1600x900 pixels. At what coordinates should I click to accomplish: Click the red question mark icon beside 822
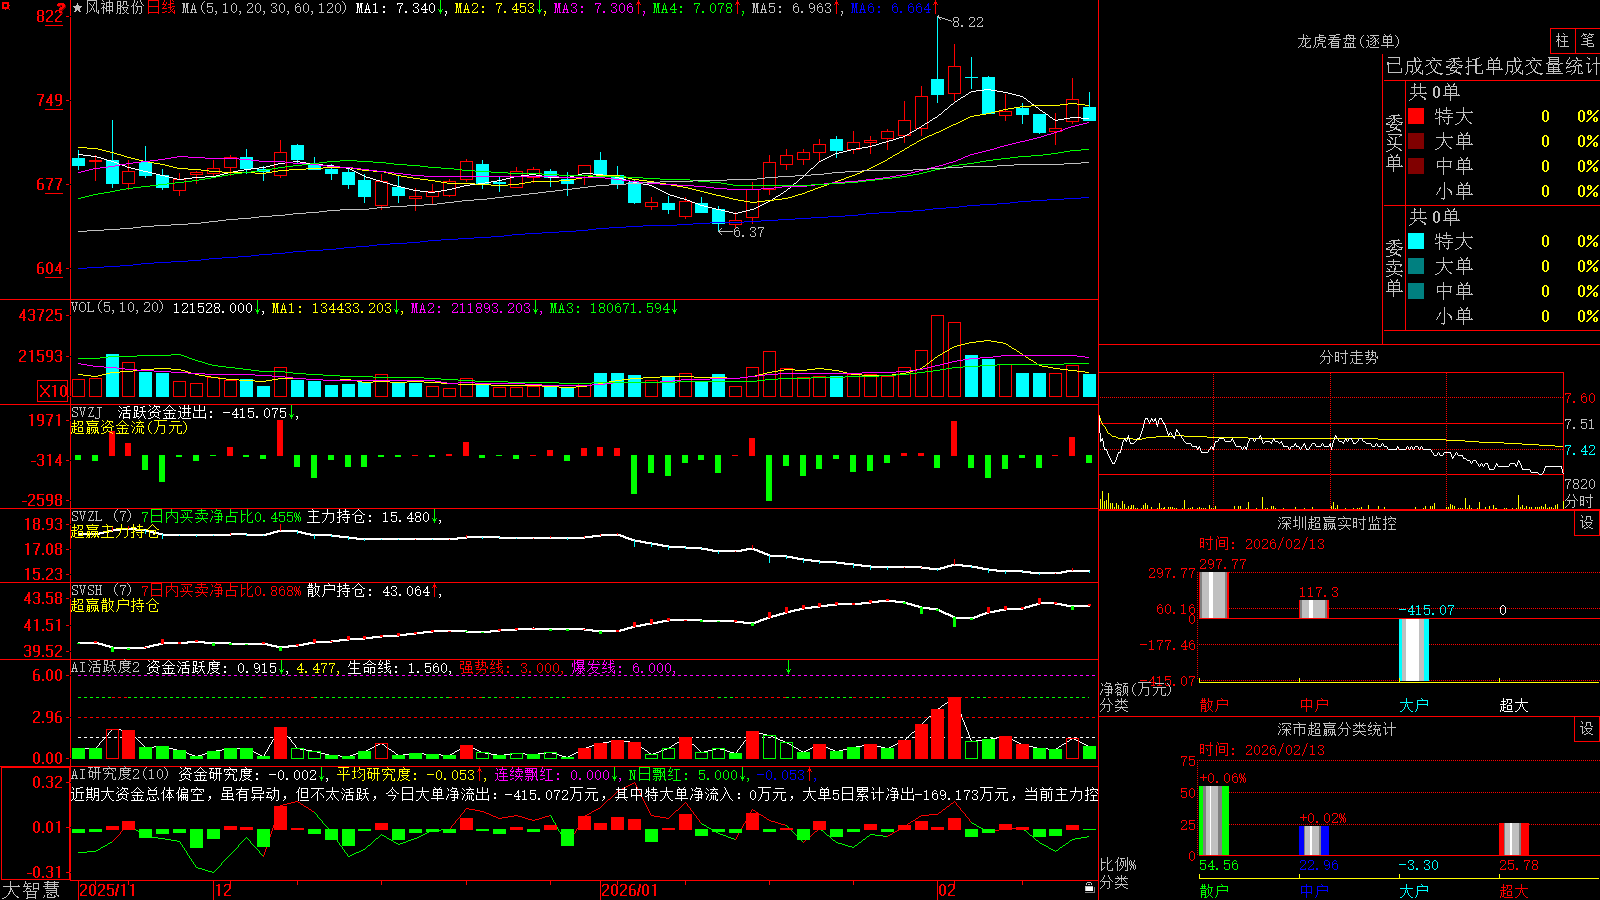(62, 10)
